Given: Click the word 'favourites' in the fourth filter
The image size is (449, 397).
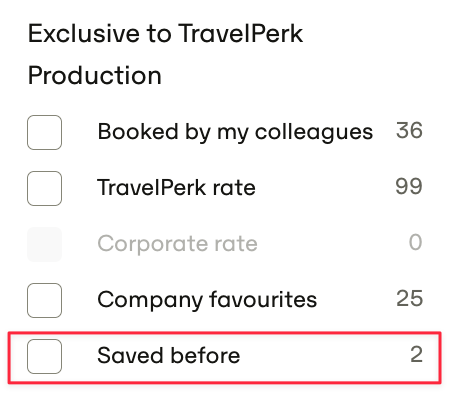Looking at the screenshot, I should pyautogui.click(x=263, y=299).
